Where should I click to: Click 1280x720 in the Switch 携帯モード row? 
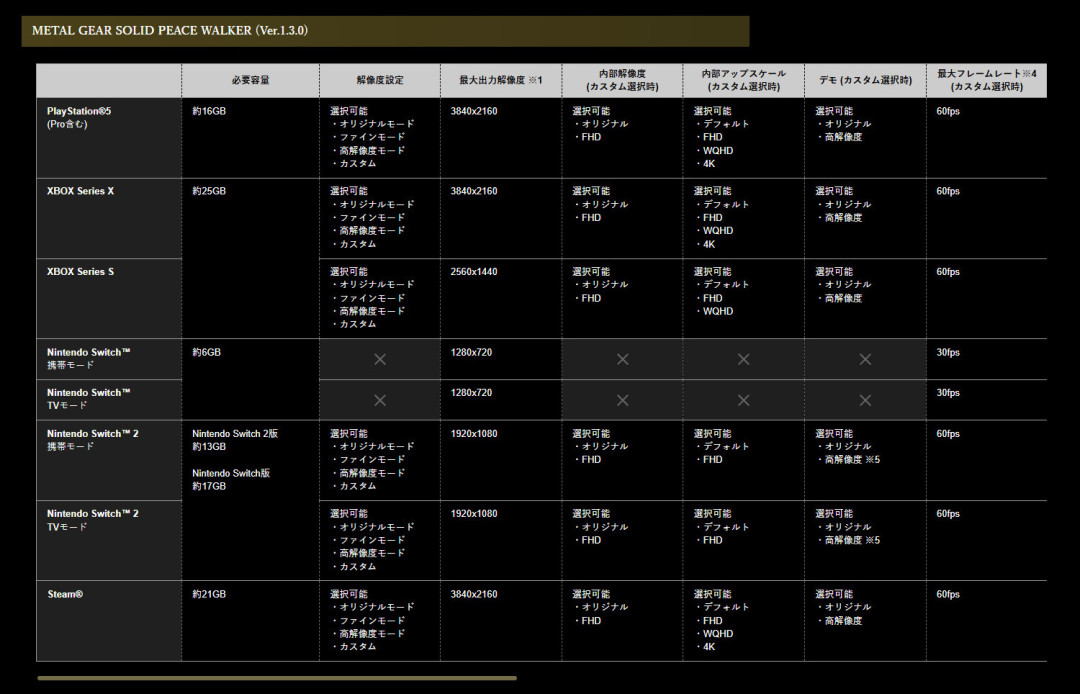click(x=471, y=353)
